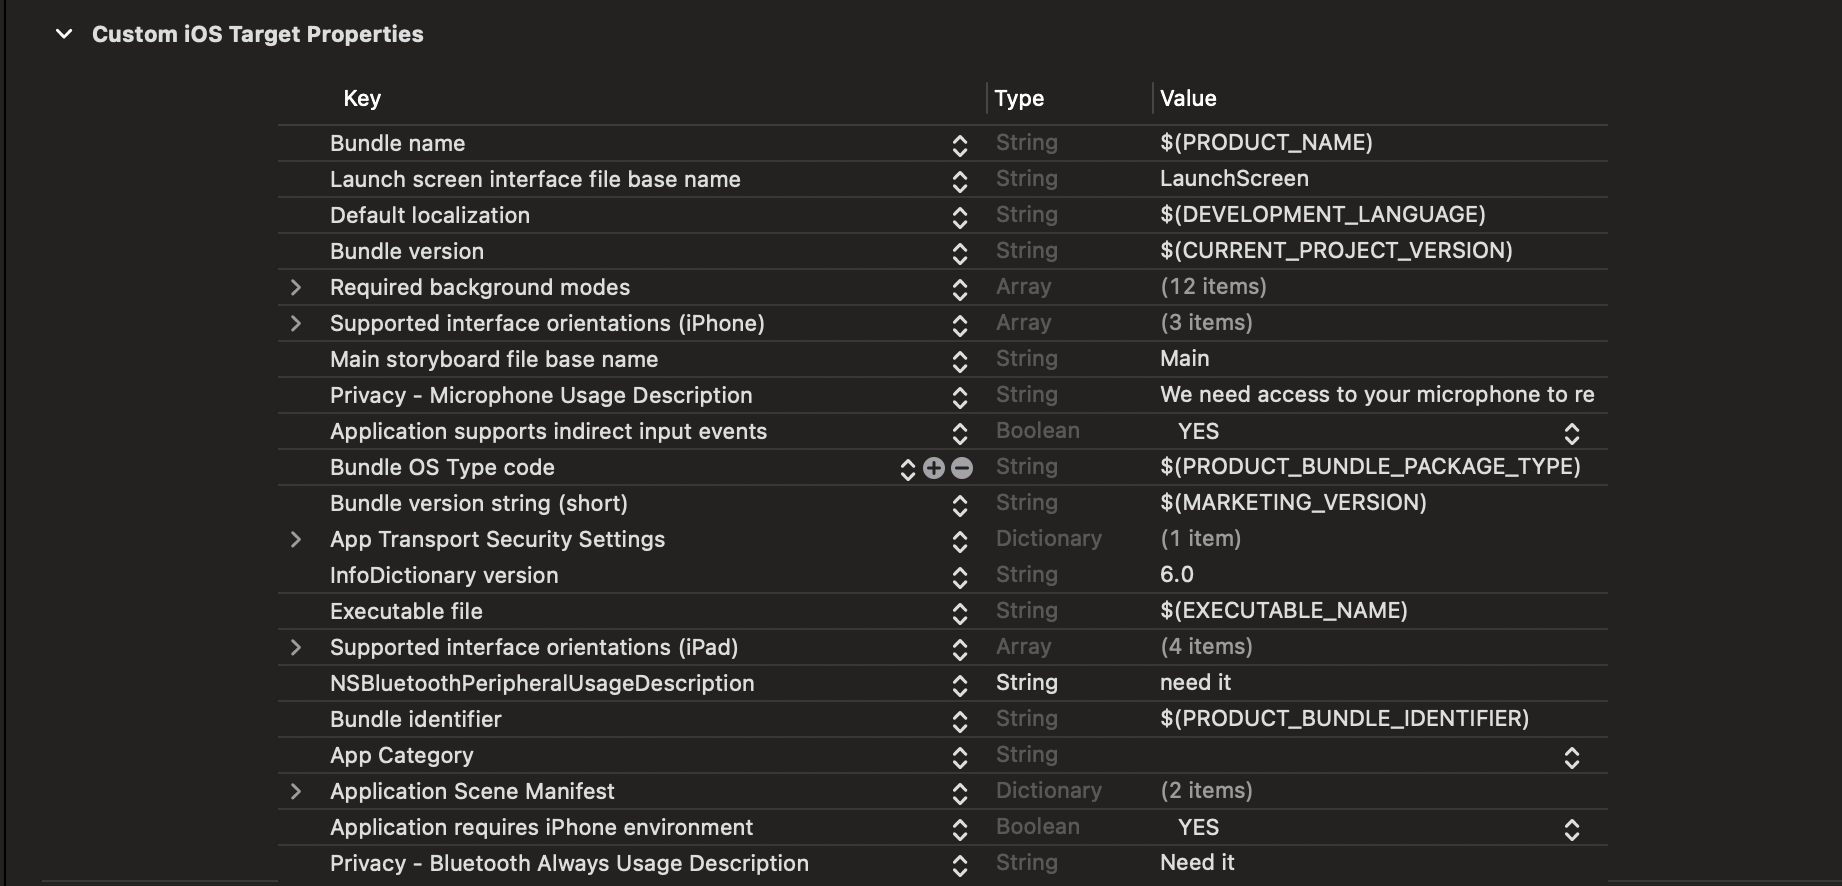1842x886 pixels.
Task: Click the Value column header
Action: [1188, 98]
